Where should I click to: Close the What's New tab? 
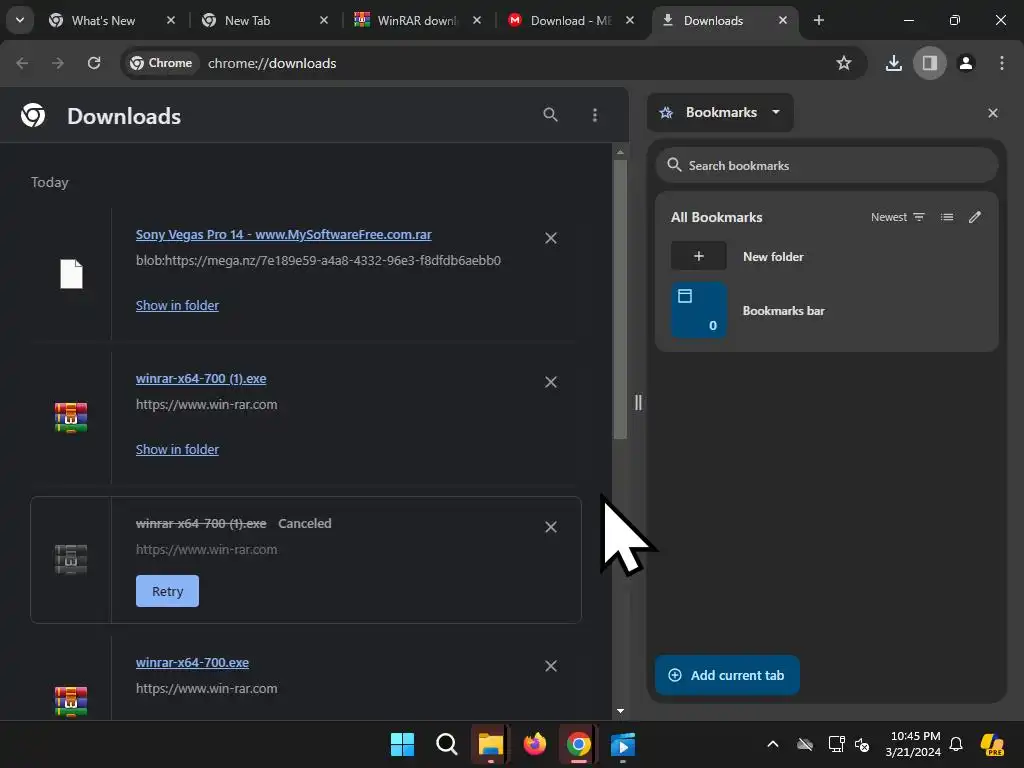point(171,21)
